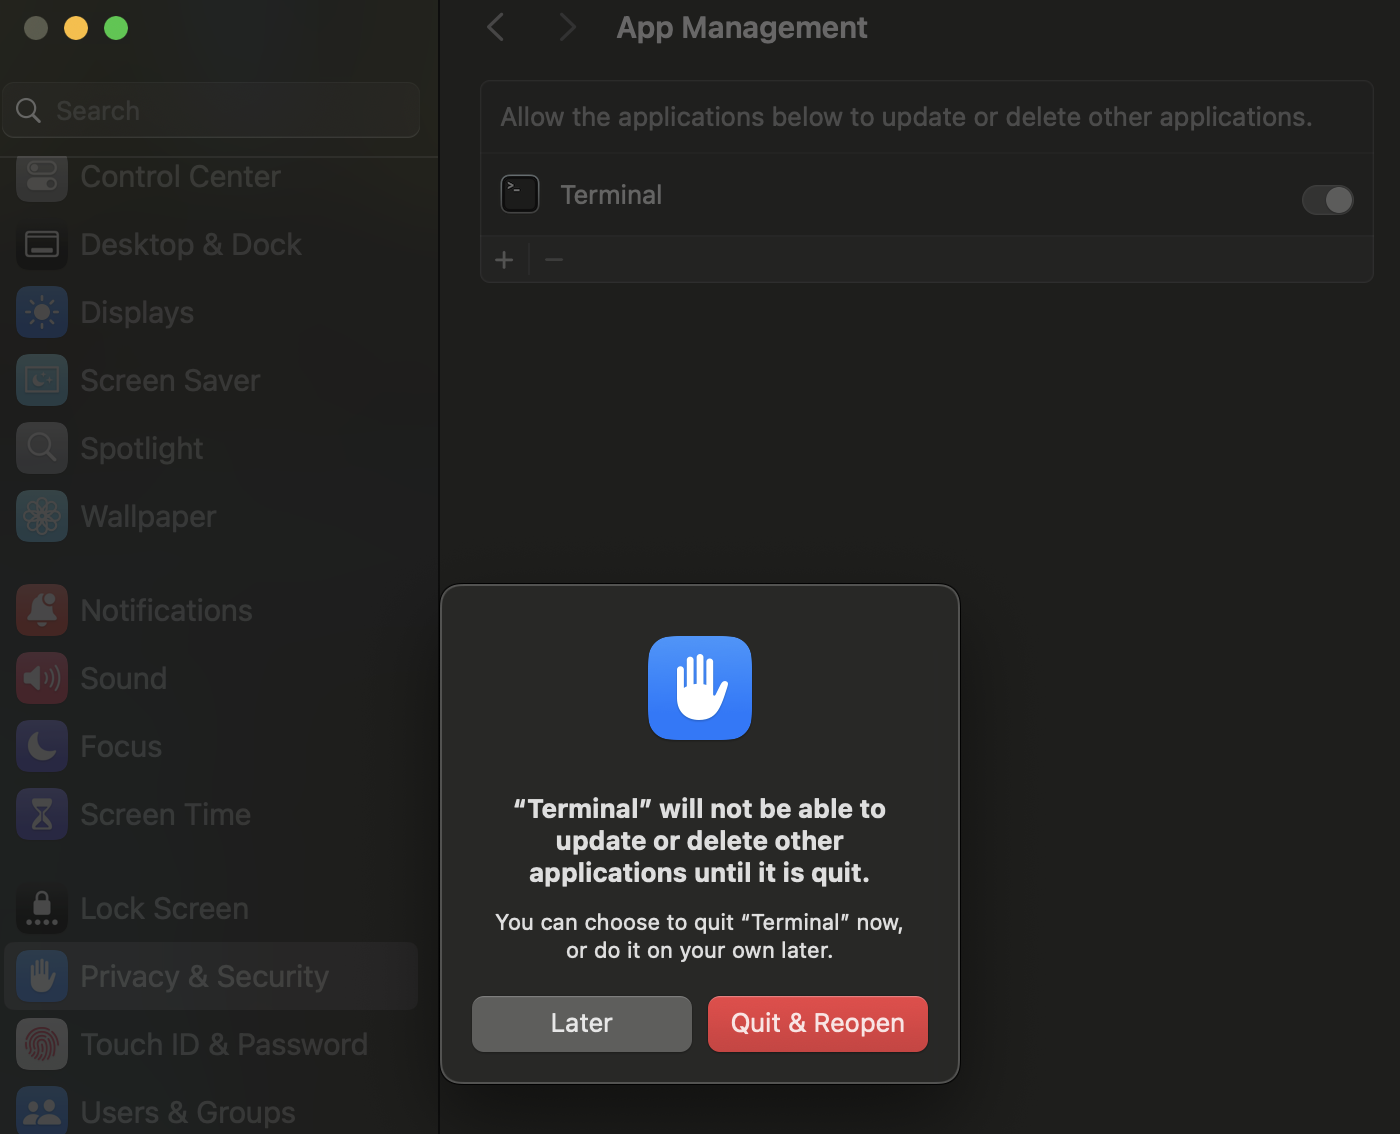Click the green zoom window button
This screenshot has height=1134, width=1400.
116,28
